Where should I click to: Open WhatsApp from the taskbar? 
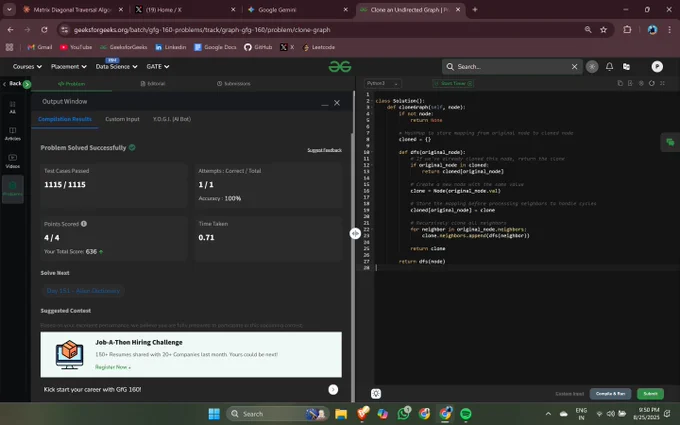click(404, 414)
